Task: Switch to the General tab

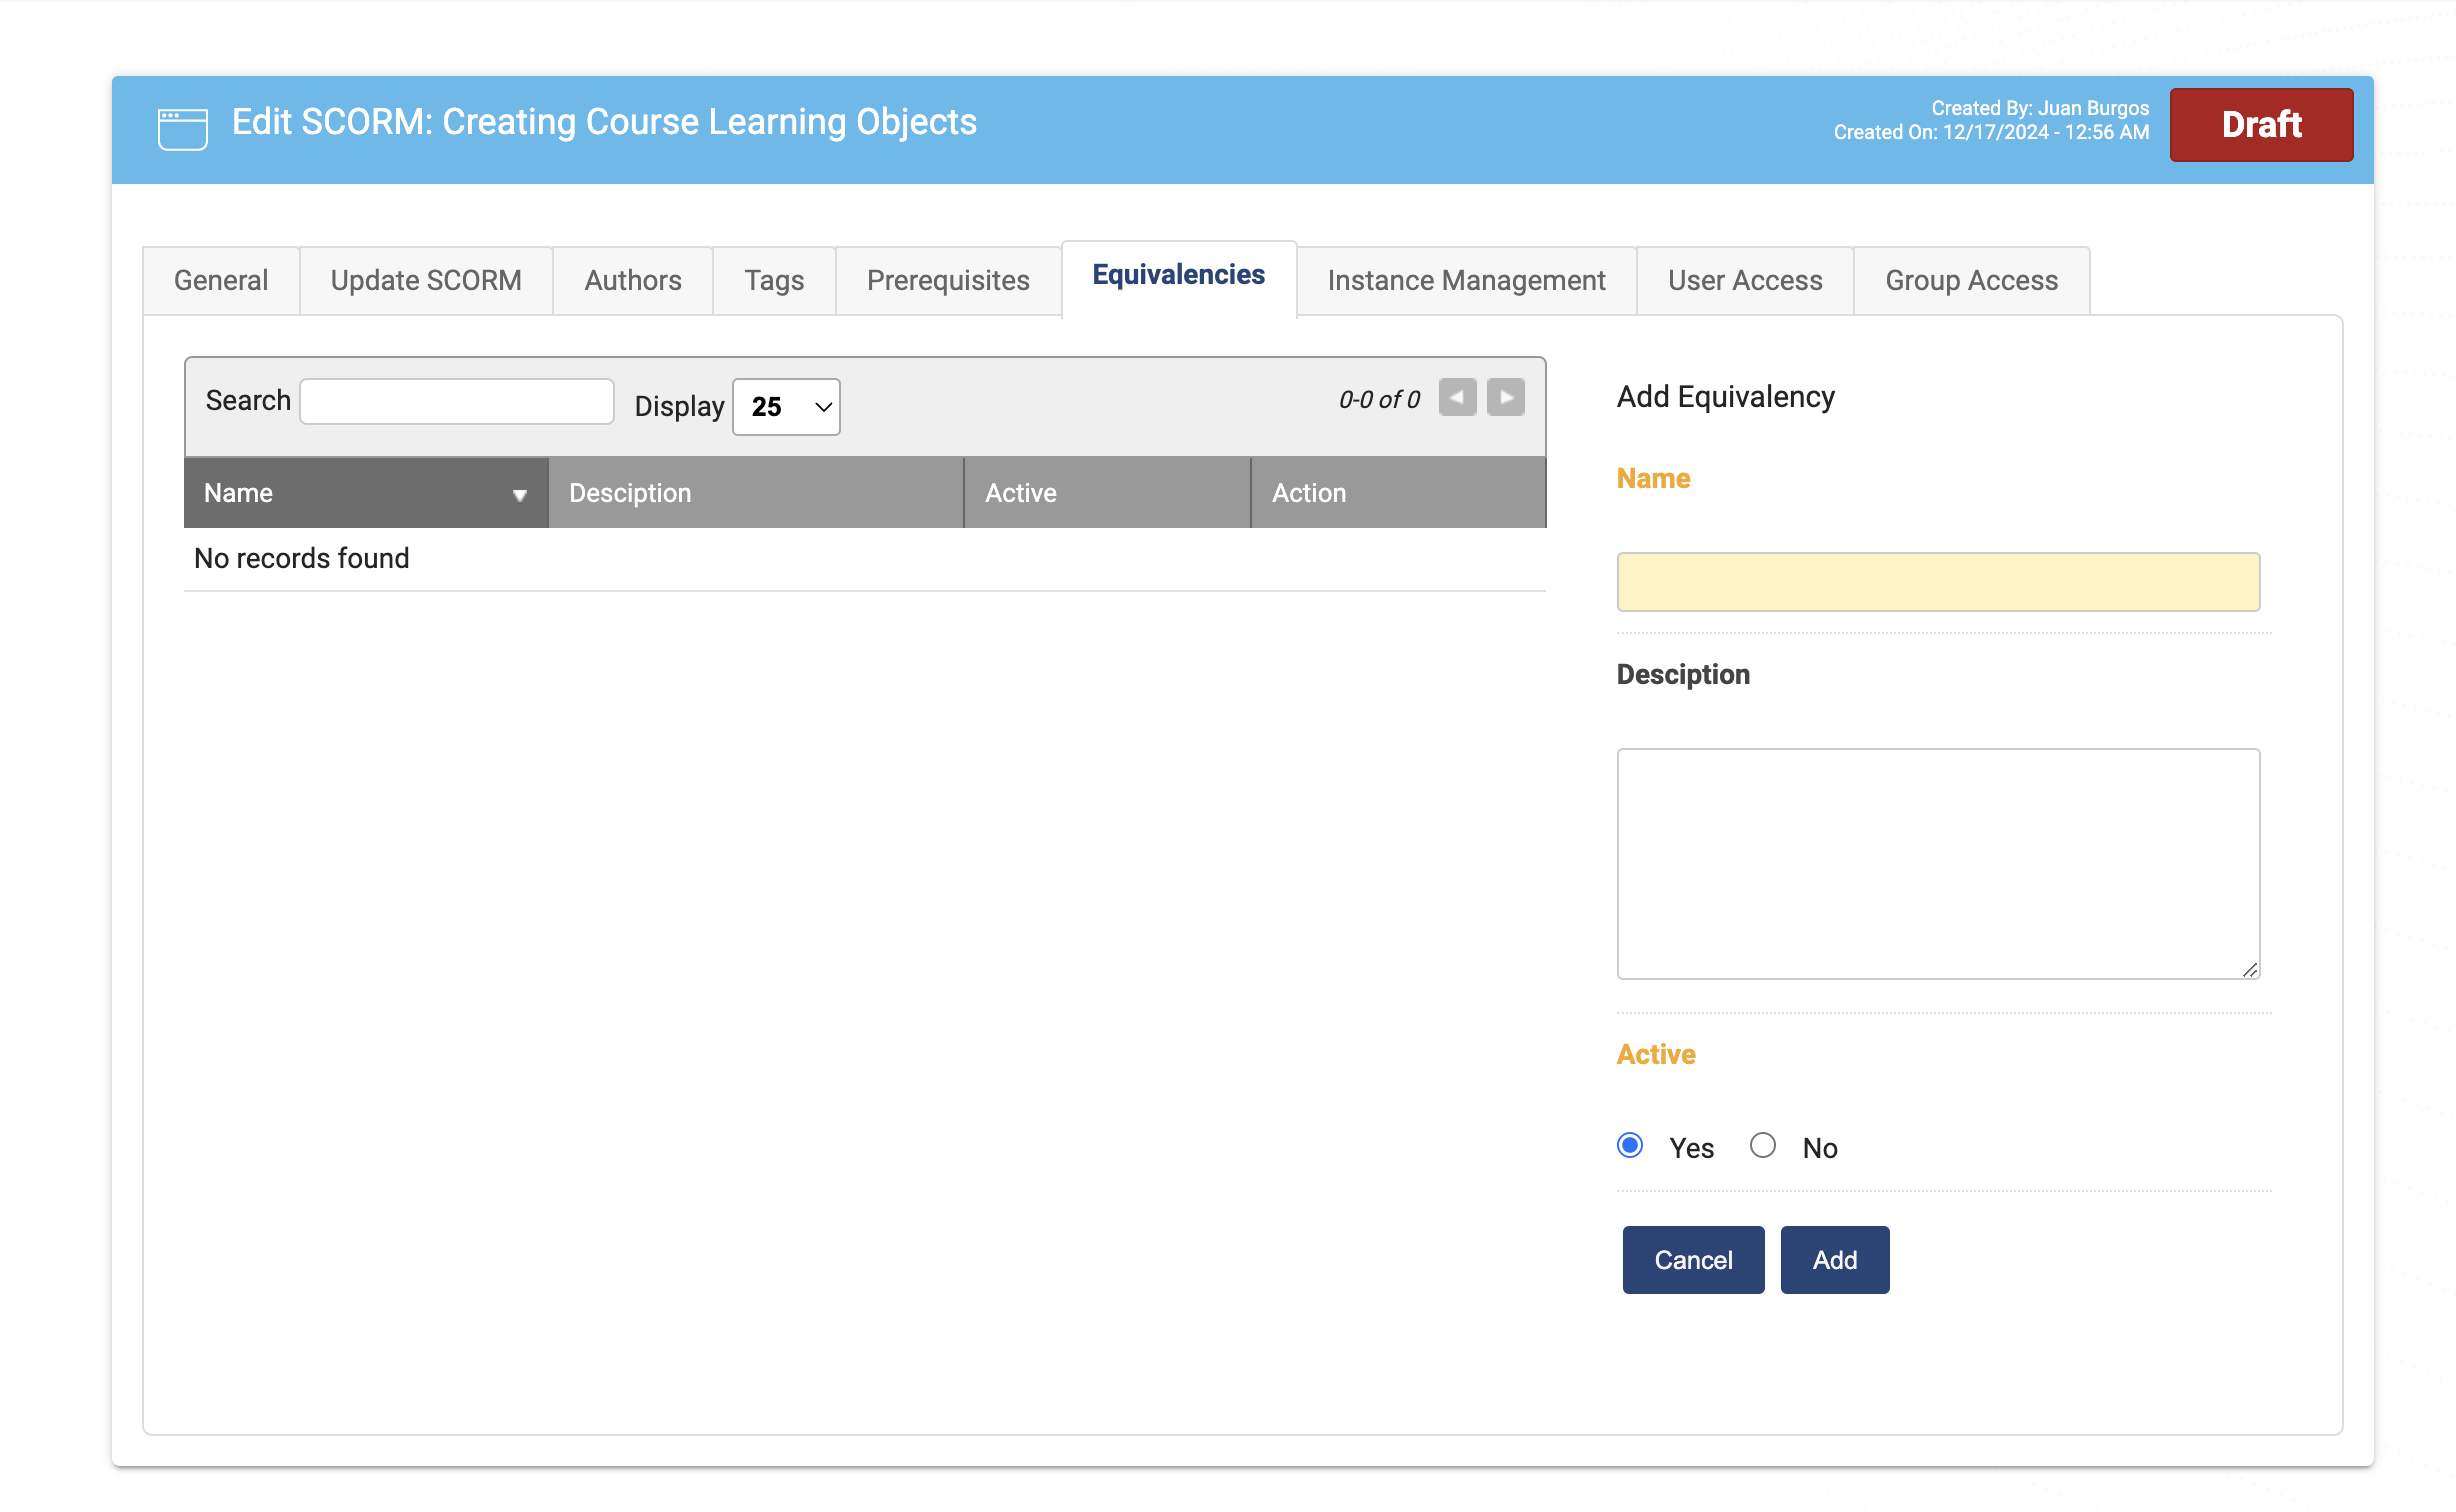Action: (x=221, y=281)
